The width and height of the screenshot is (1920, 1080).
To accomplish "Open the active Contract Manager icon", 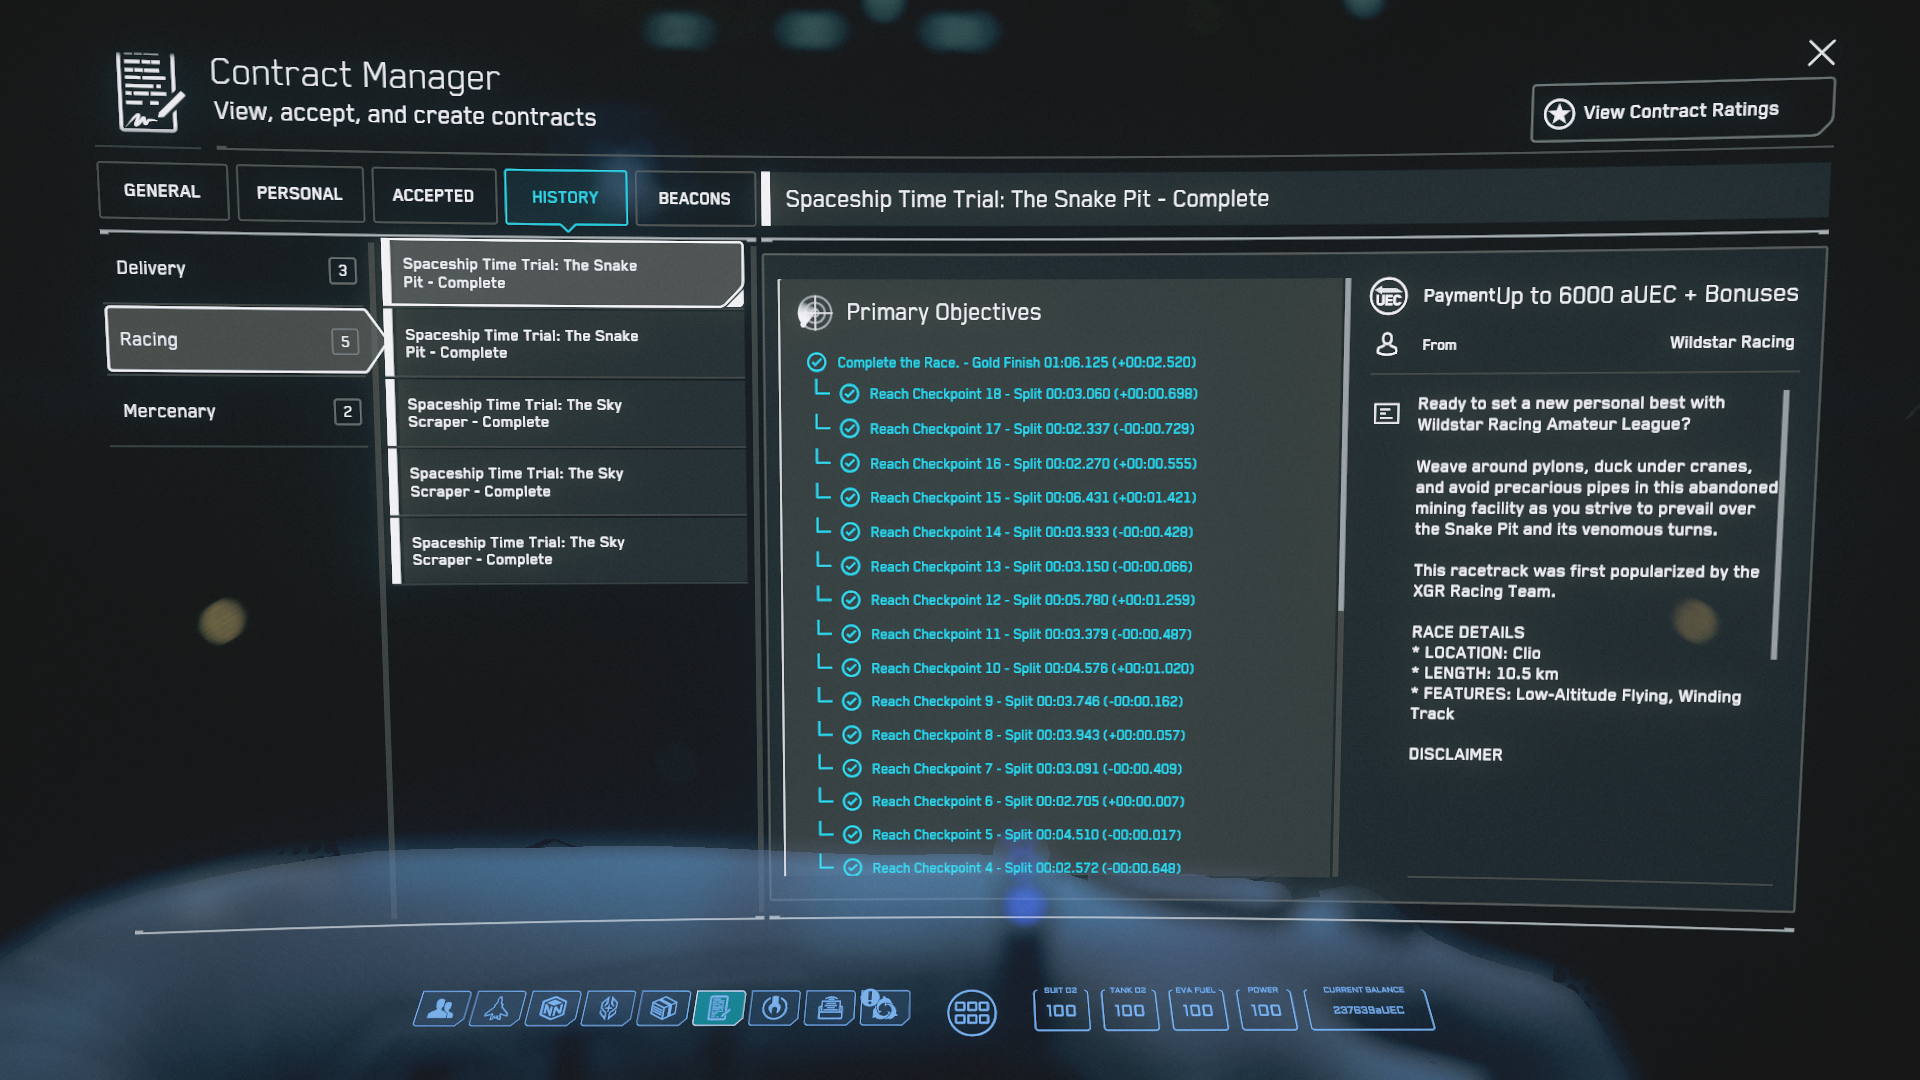I will click(x=719, y=1009).
